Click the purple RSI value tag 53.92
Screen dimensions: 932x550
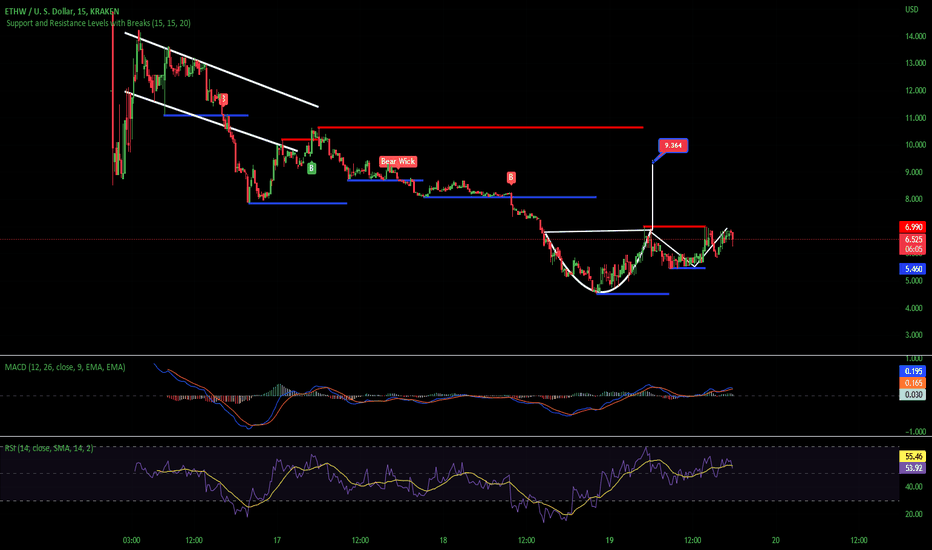tap(914, 468)
